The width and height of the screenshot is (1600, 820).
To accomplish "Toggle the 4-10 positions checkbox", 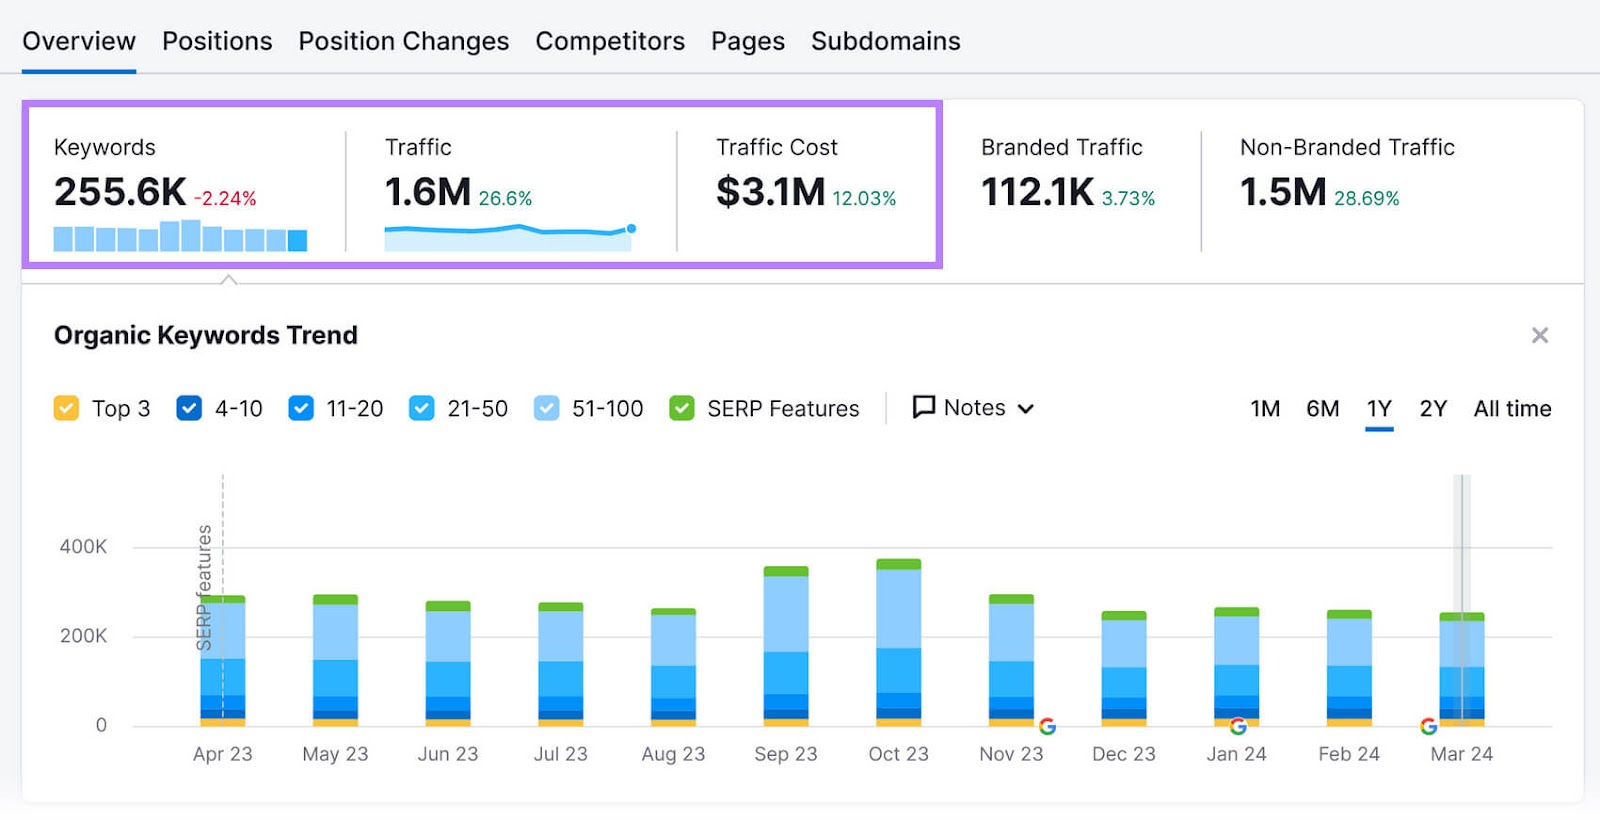I will pos(189,408).
